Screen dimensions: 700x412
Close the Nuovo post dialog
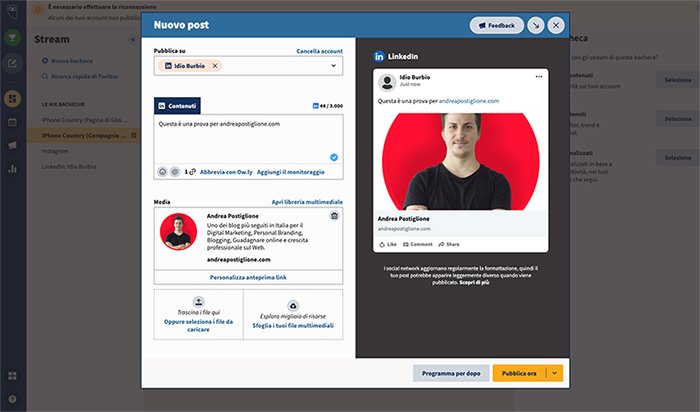[556, 25]
